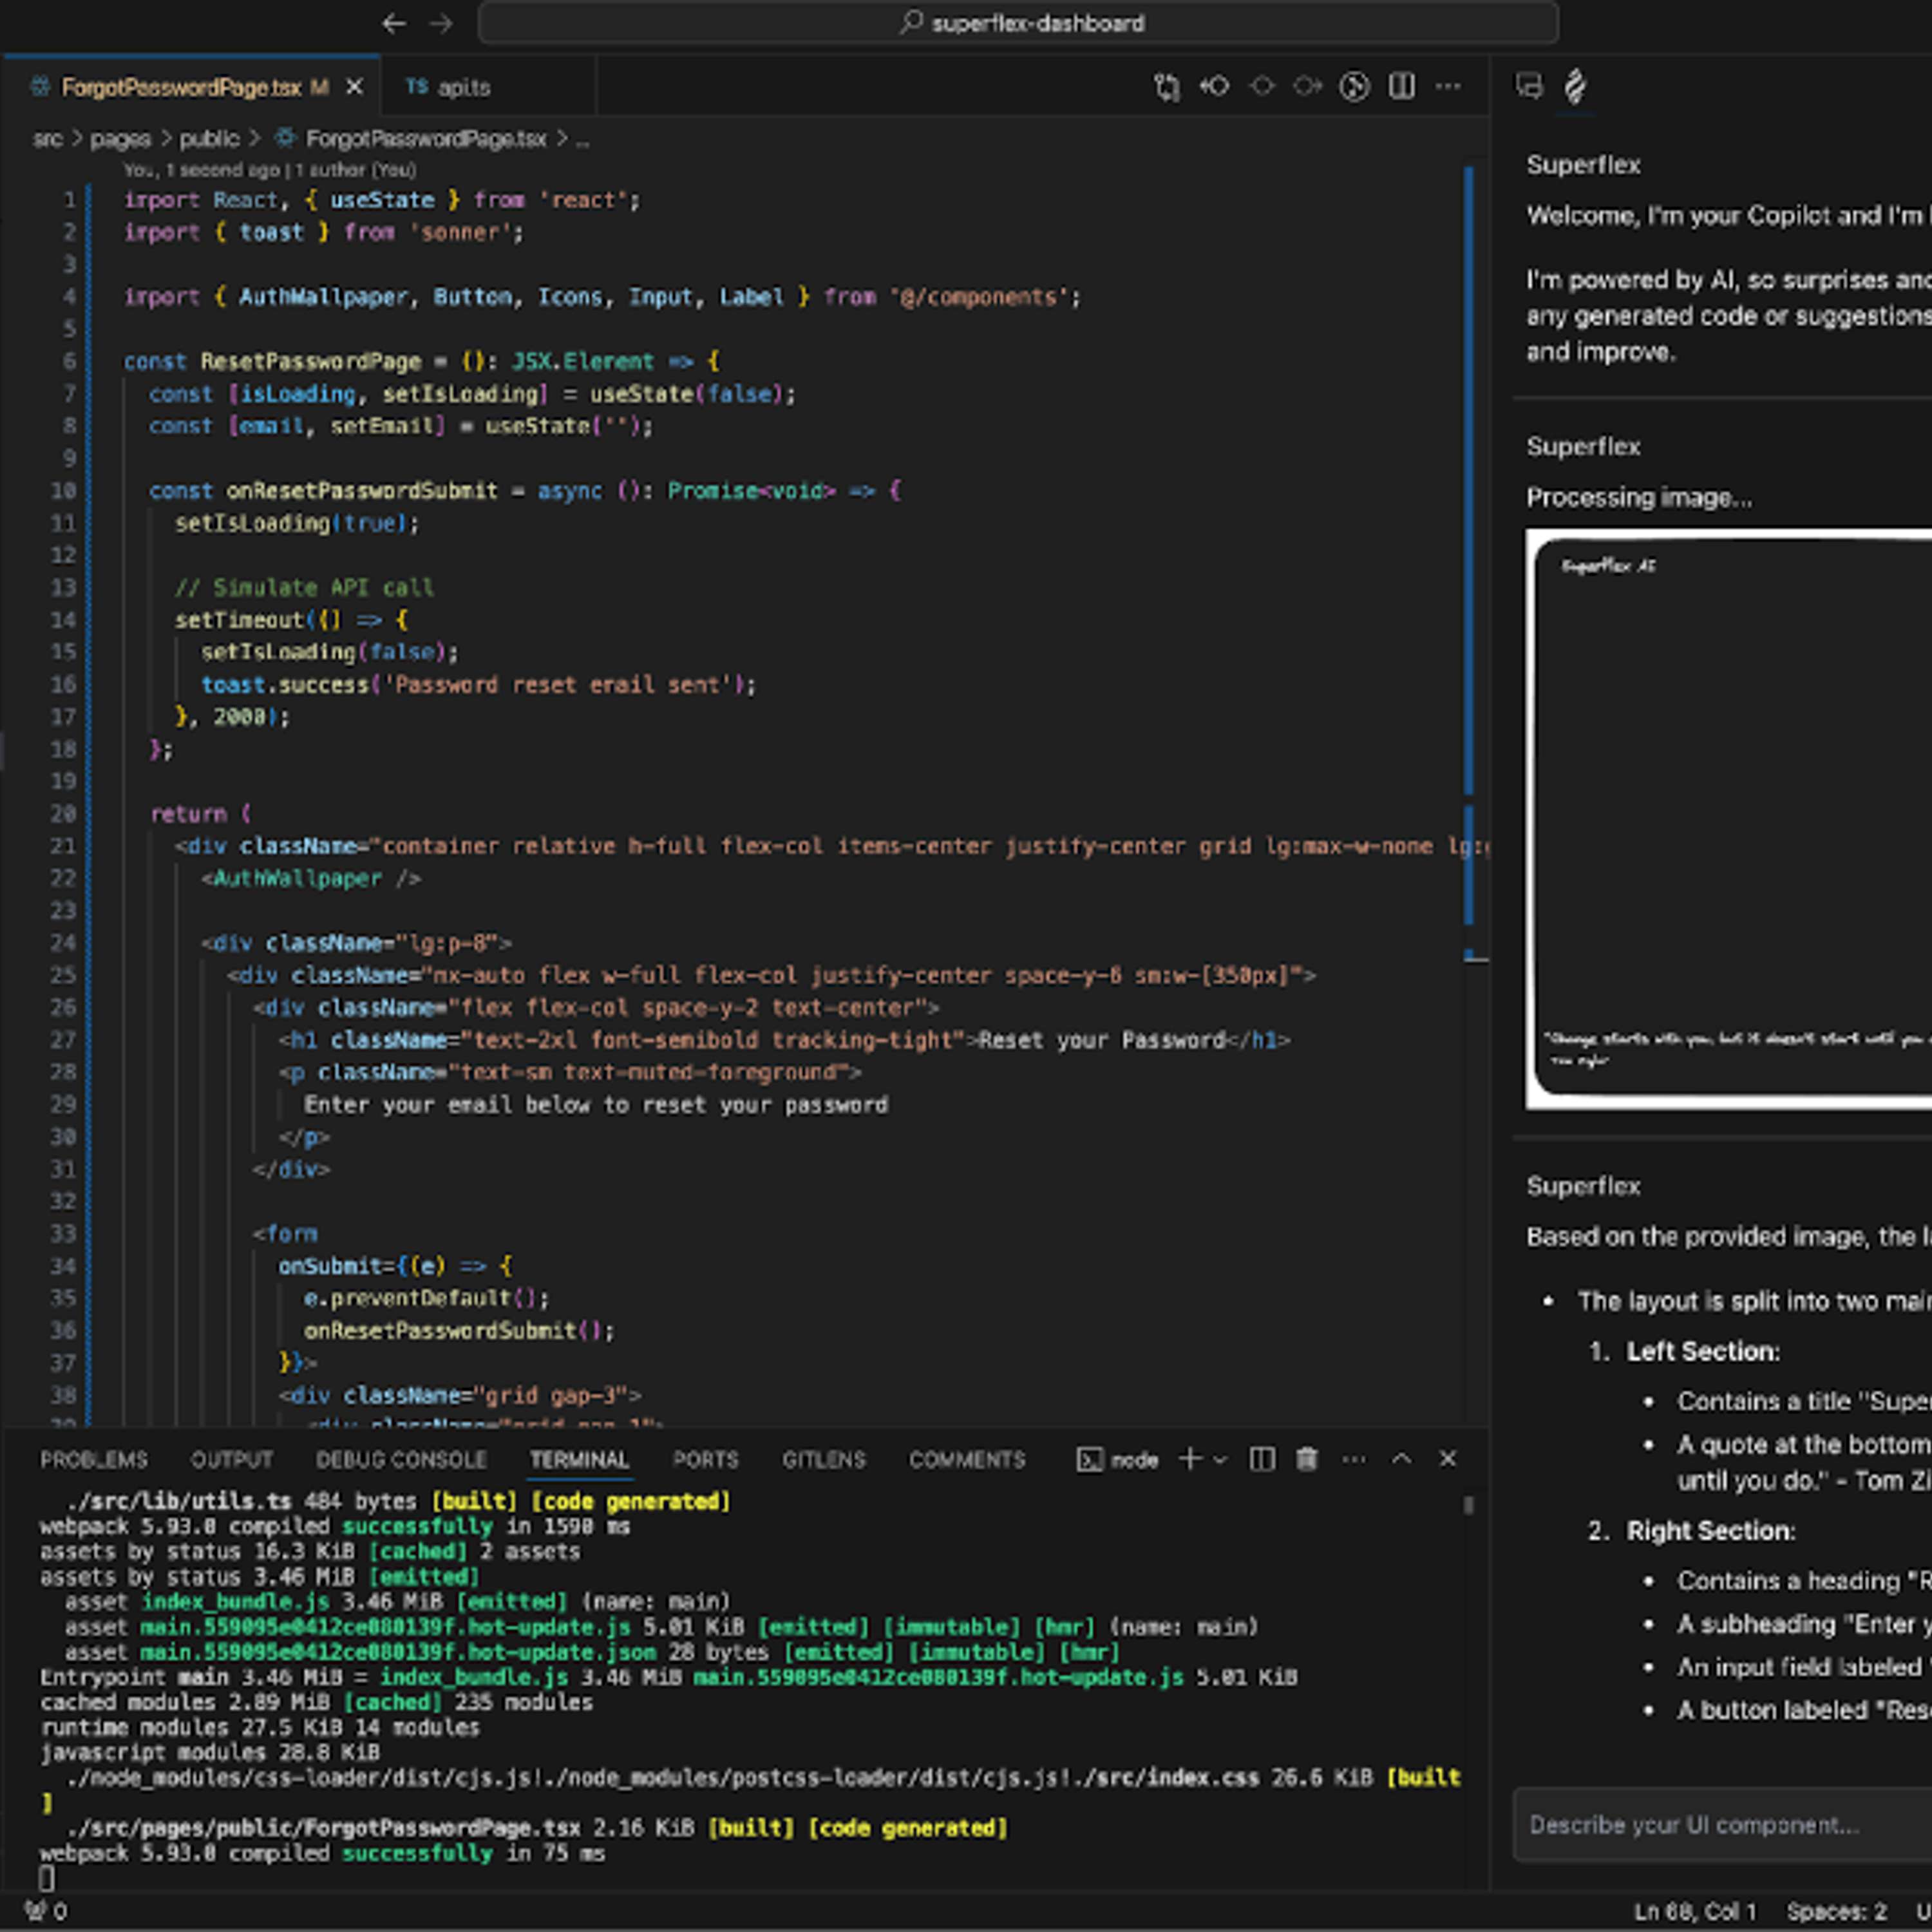Switch to the GITLENS panel tab

click(x=824, y=1460)
